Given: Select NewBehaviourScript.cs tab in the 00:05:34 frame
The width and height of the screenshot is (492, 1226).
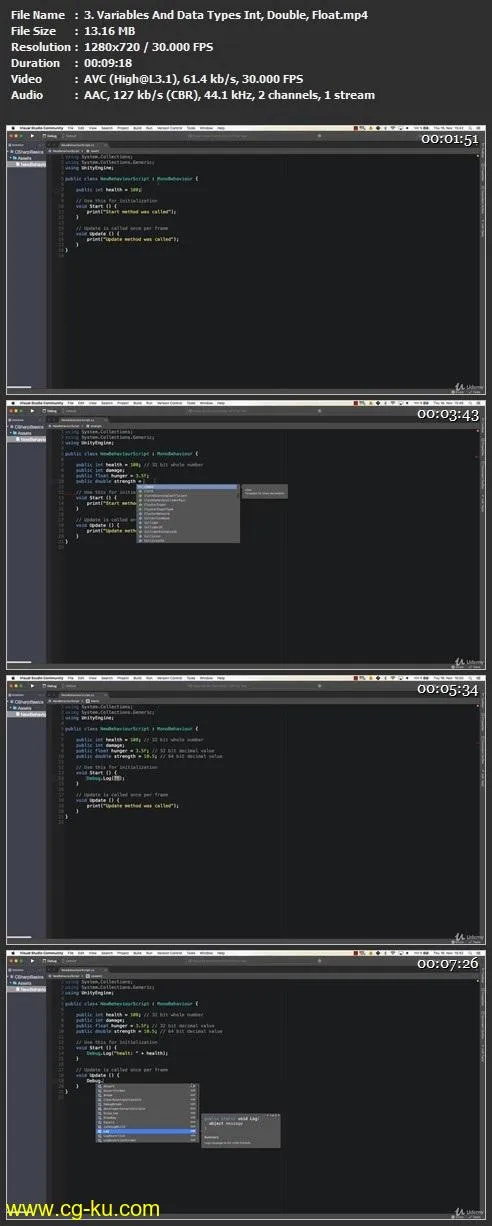Looking at the screenshot, I should click(x=78, y=694).
